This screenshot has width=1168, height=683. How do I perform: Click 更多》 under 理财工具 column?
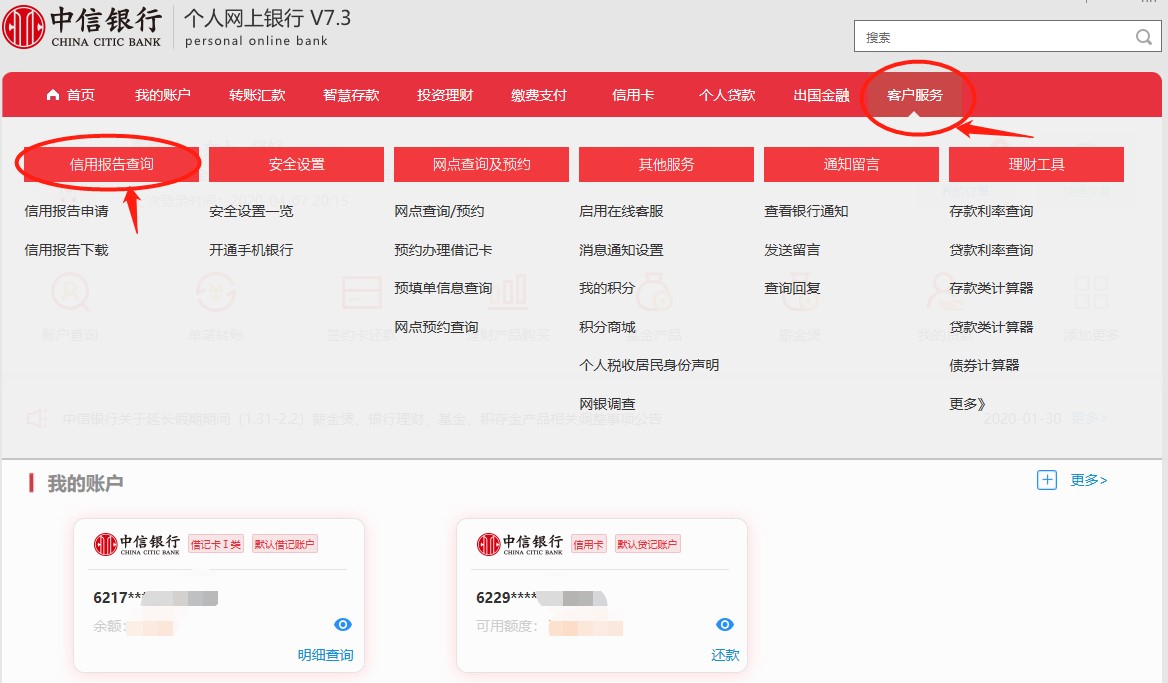pos(967,404)
